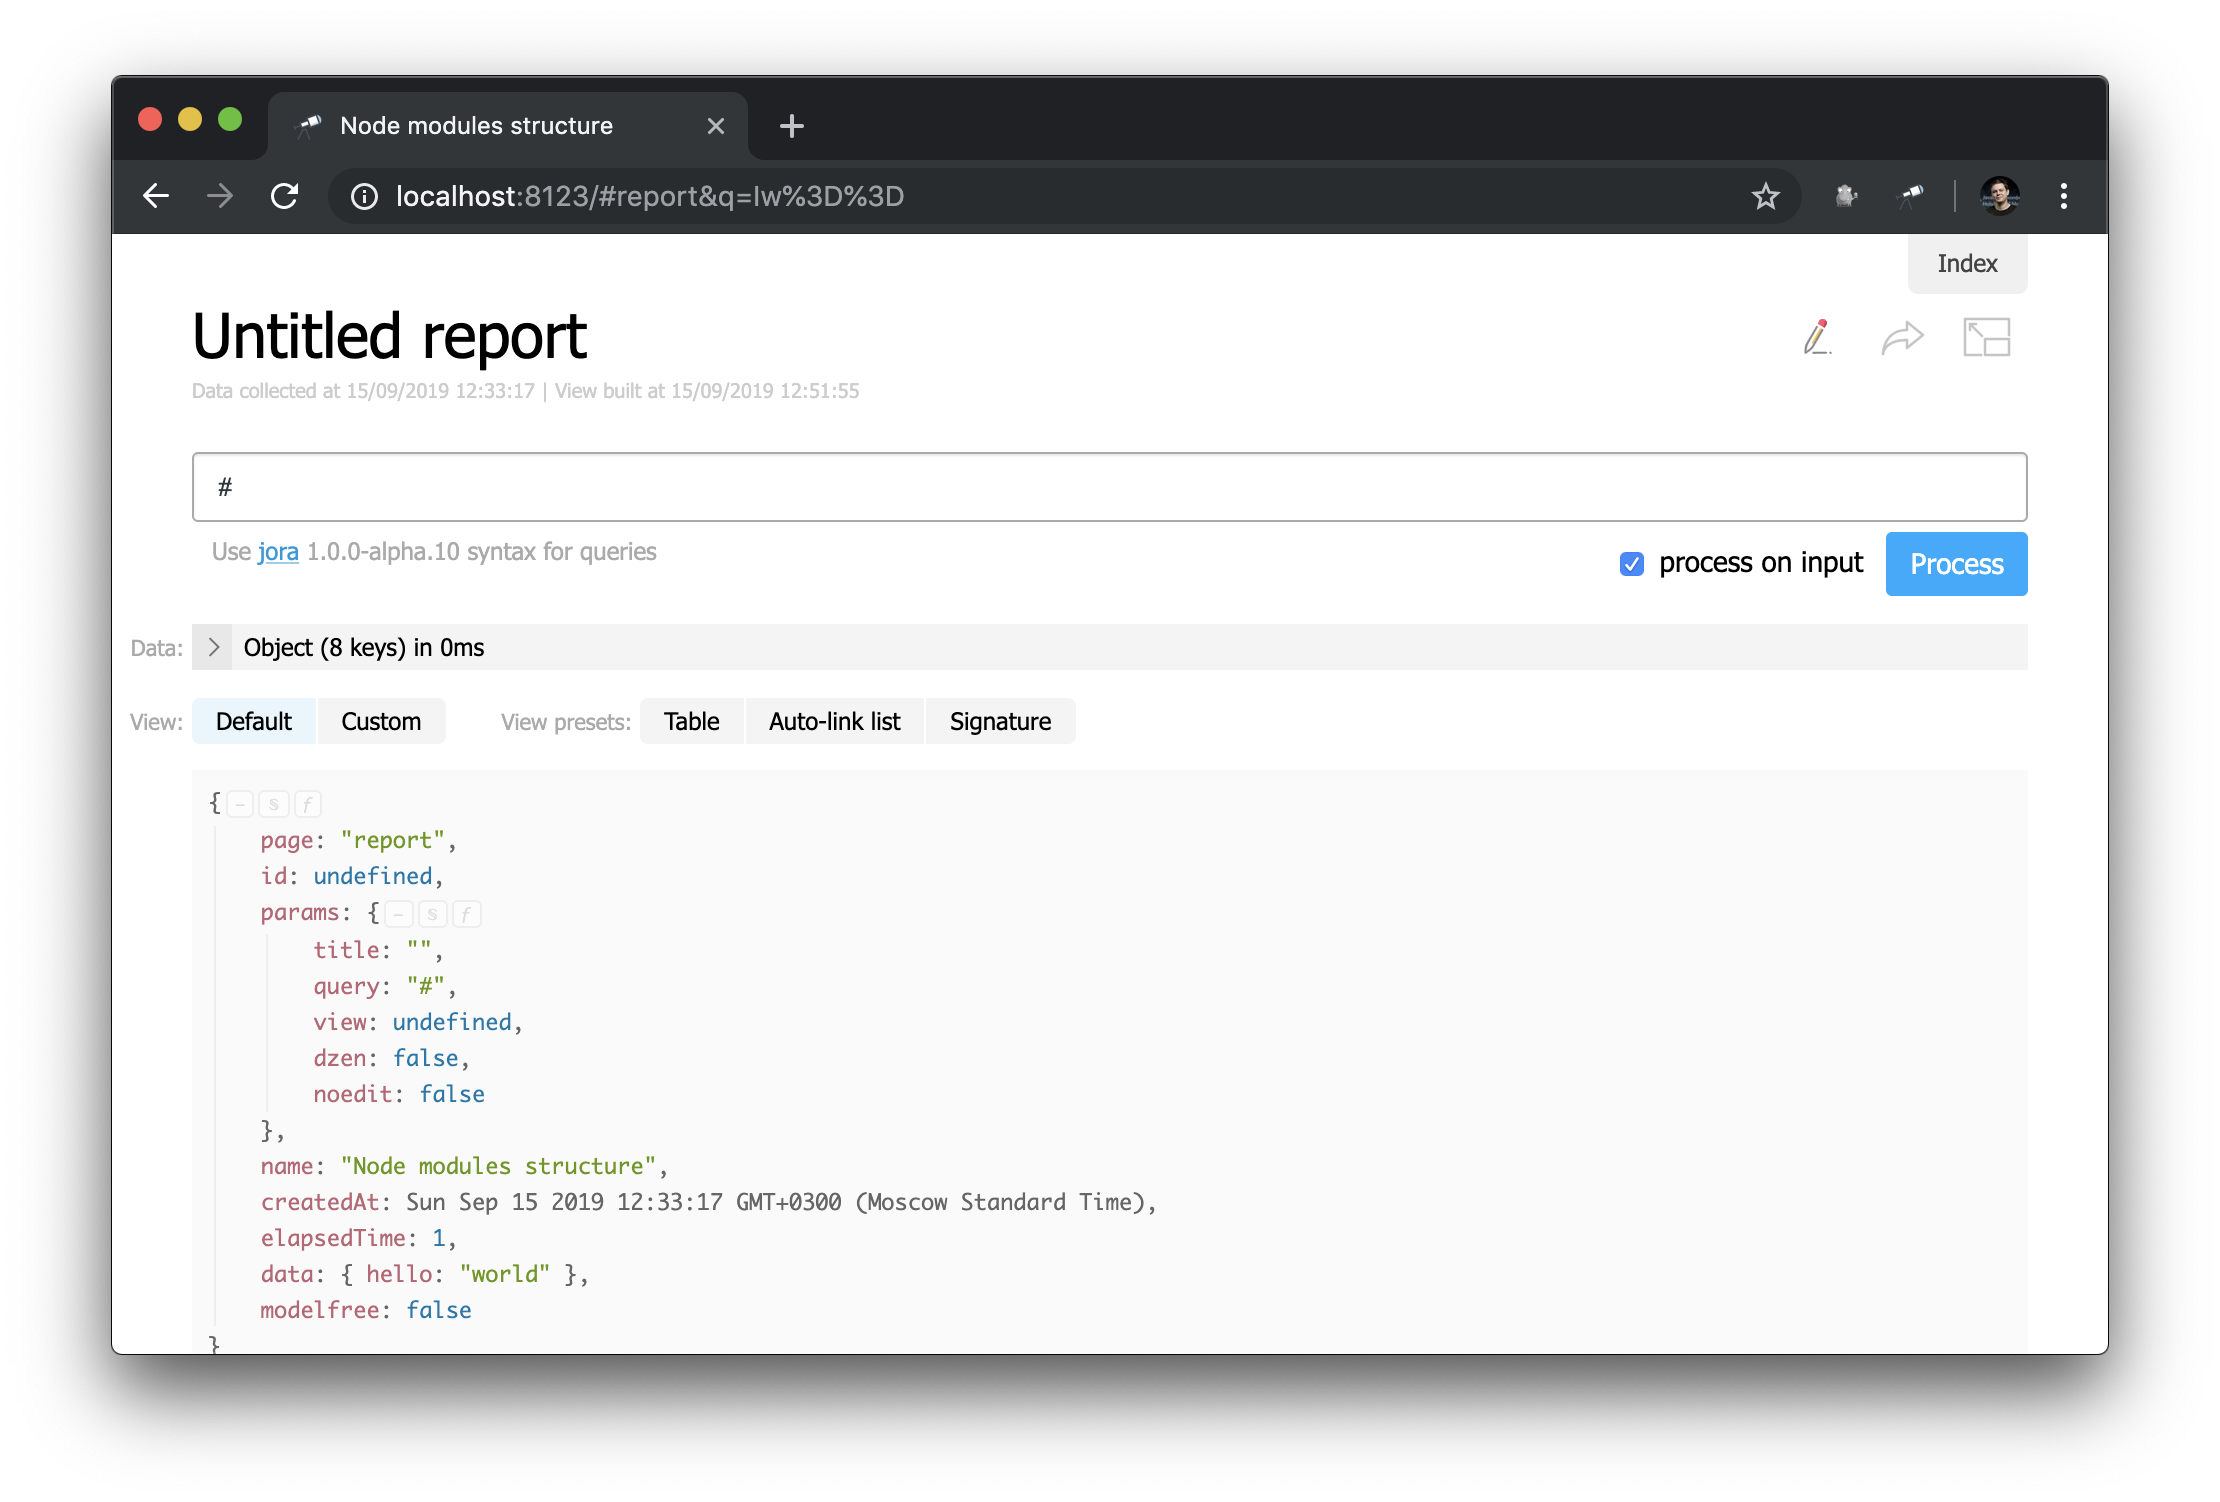Image resolution: width=2220 pixels, height=1502 pixels.
Task: Collapse root object with minus button
Action: point(240,804)
